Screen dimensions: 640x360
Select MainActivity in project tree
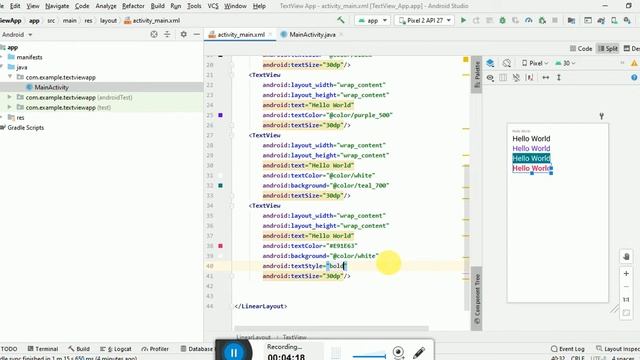[x=51, y=87]
